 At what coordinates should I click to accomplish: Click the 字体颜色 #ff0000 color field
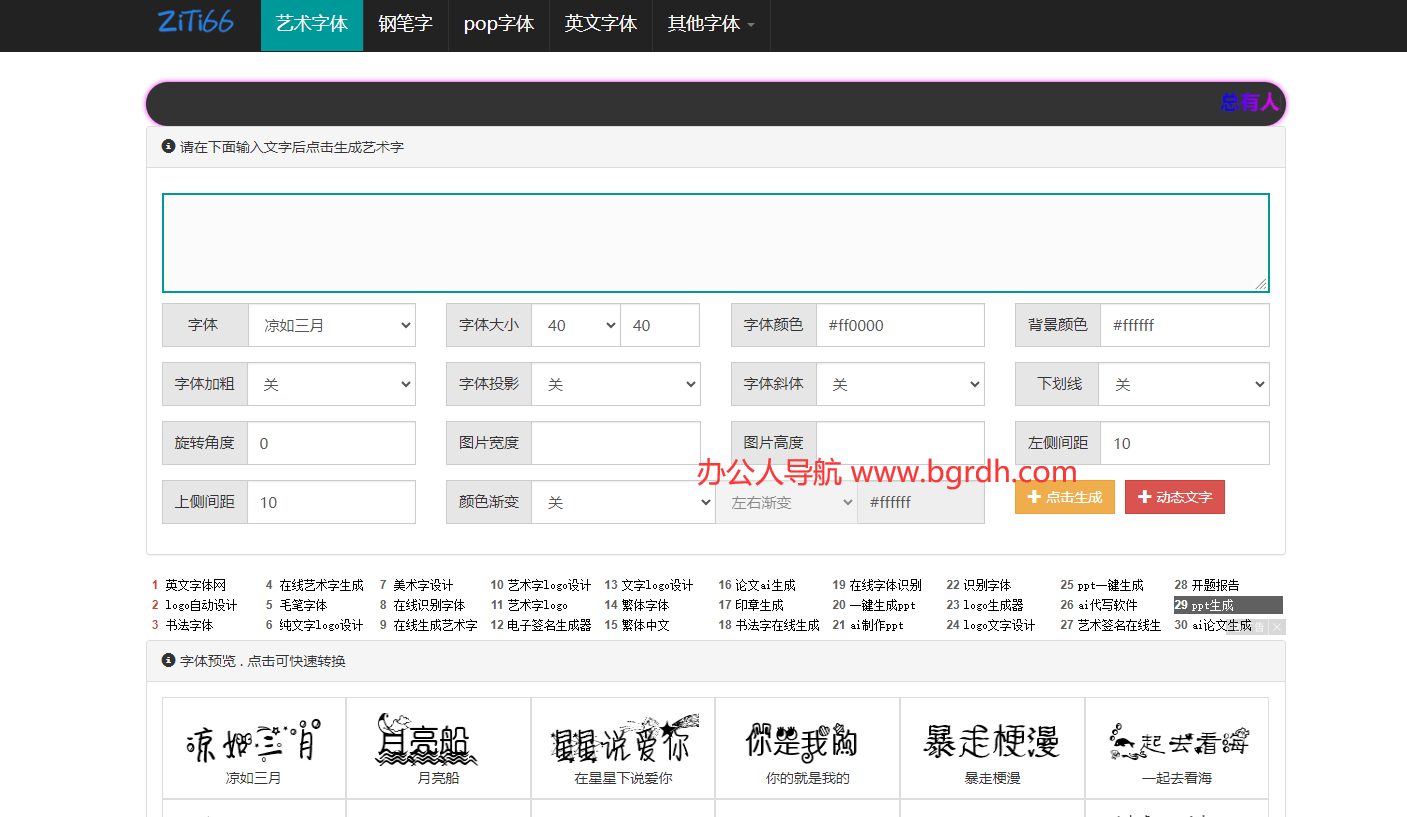900,325
